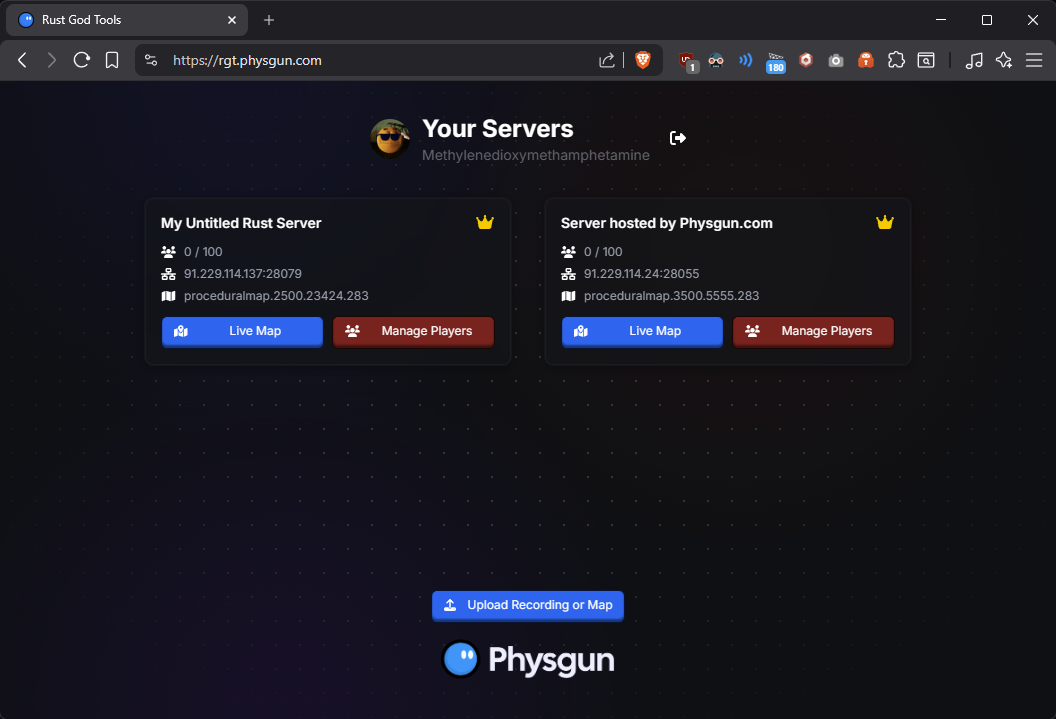The height and width of the screenshot is (719, 1056).
Task: Click the logout icon beside Your Servers
Action: tap(678, 138)
